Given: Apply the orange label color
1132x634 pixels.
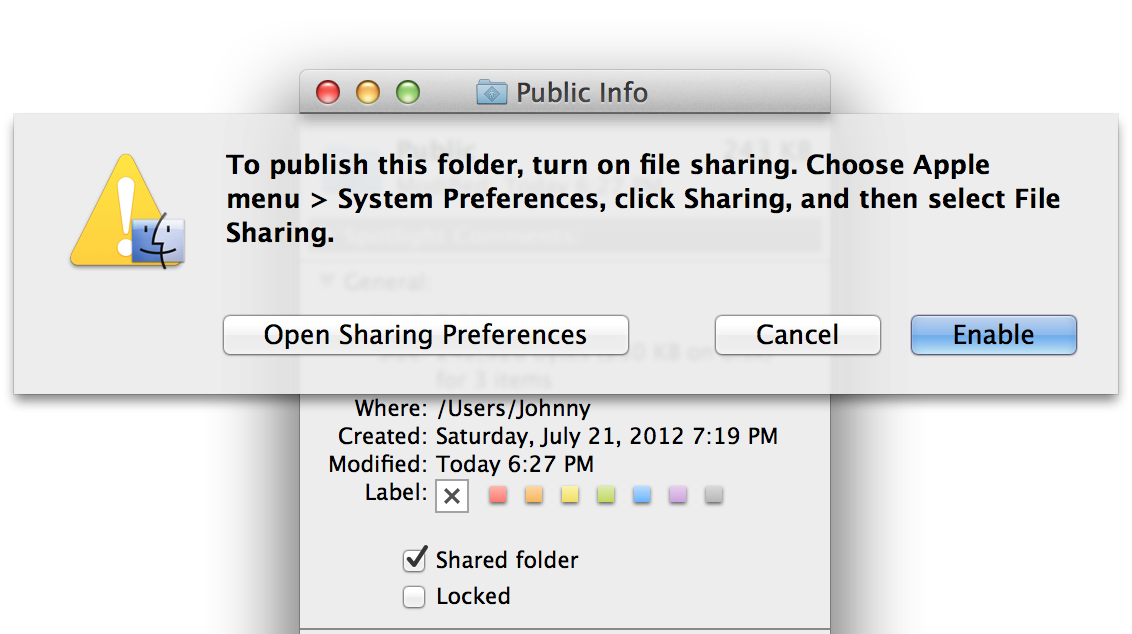Looking at the screenshot, I should (534, 495).
